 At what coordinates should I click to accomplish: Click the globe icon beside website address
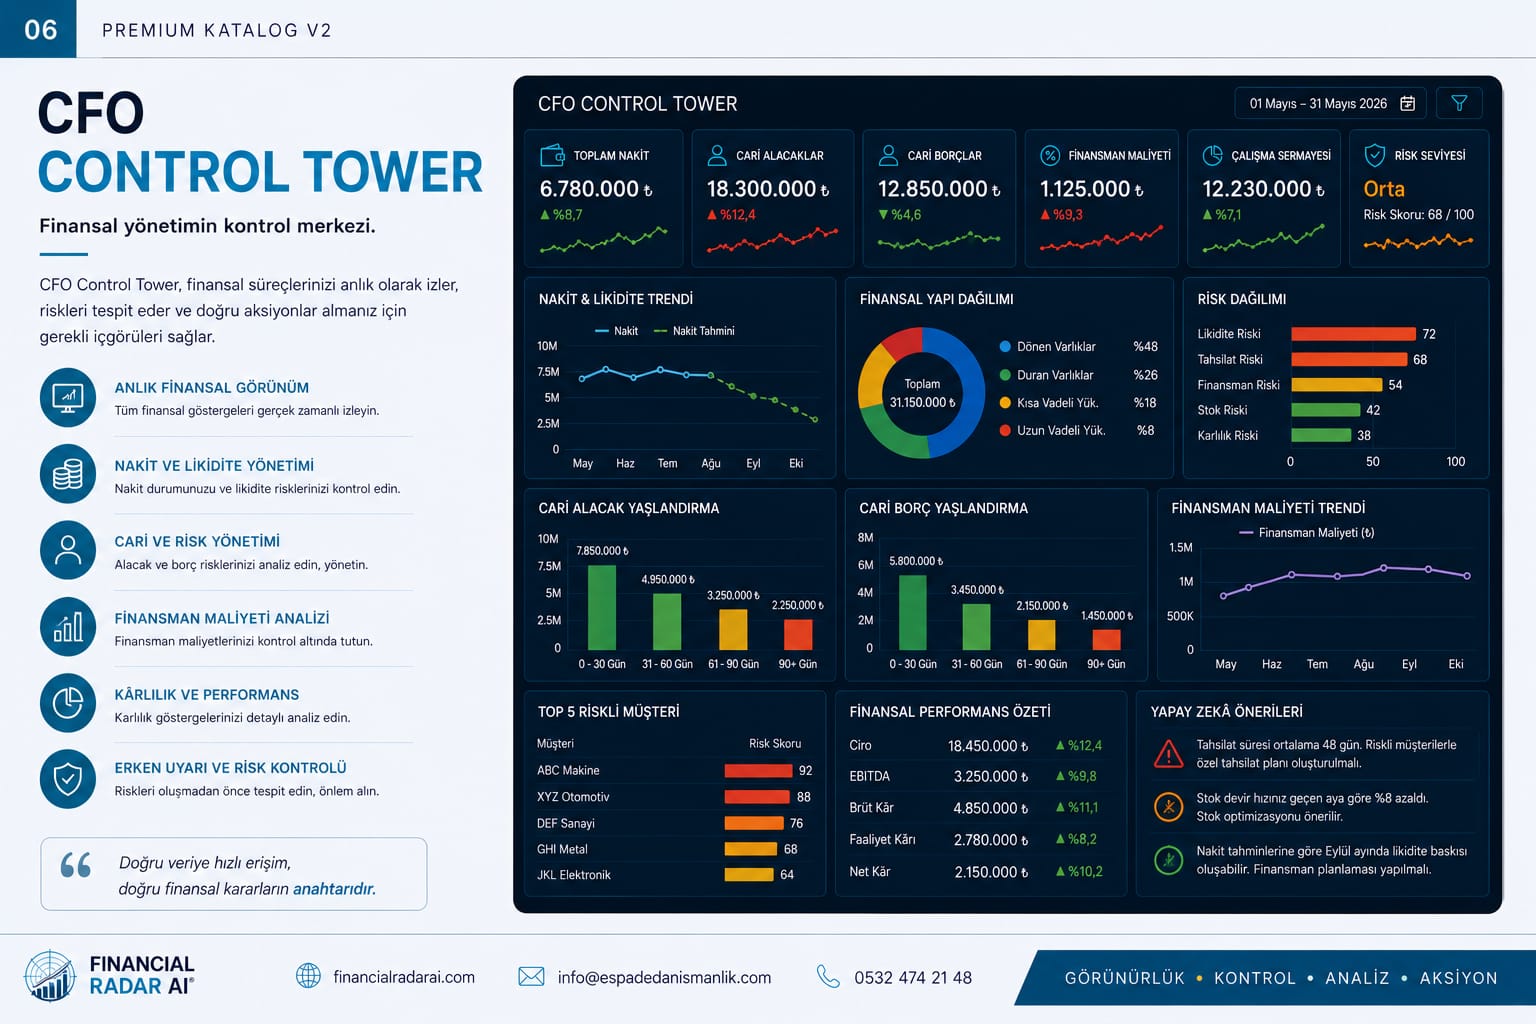point(308,976)
